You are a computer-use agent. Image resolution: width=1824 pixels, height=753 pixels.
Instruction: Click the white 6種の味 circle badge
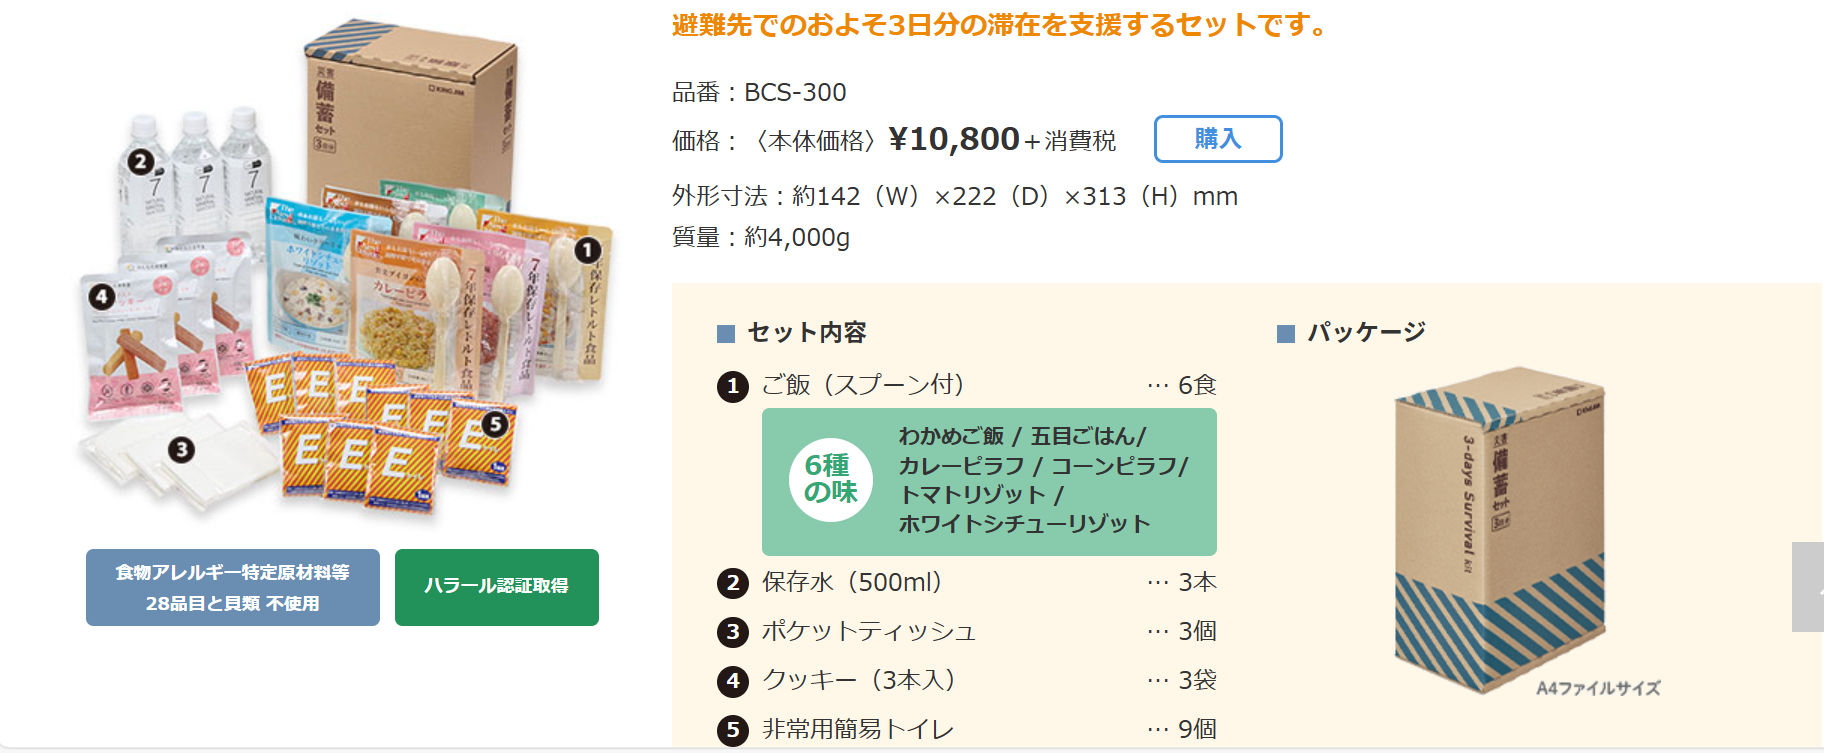(x=830, y=480)
